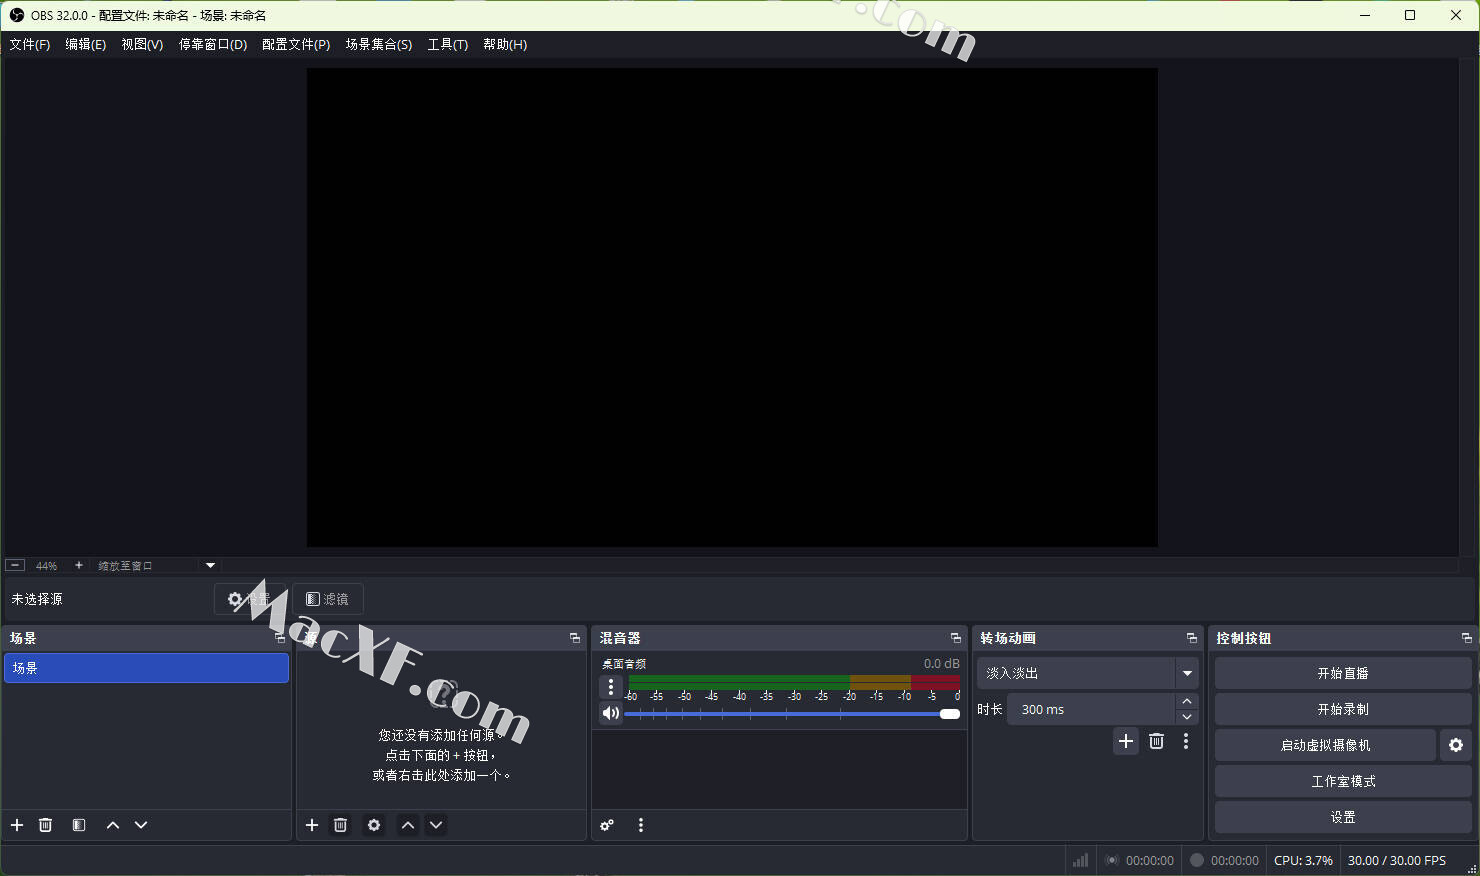Open scene filters icon in 场景 panel
The width and height of the screenshot is (1480, 876).
(x=79, y=825)
